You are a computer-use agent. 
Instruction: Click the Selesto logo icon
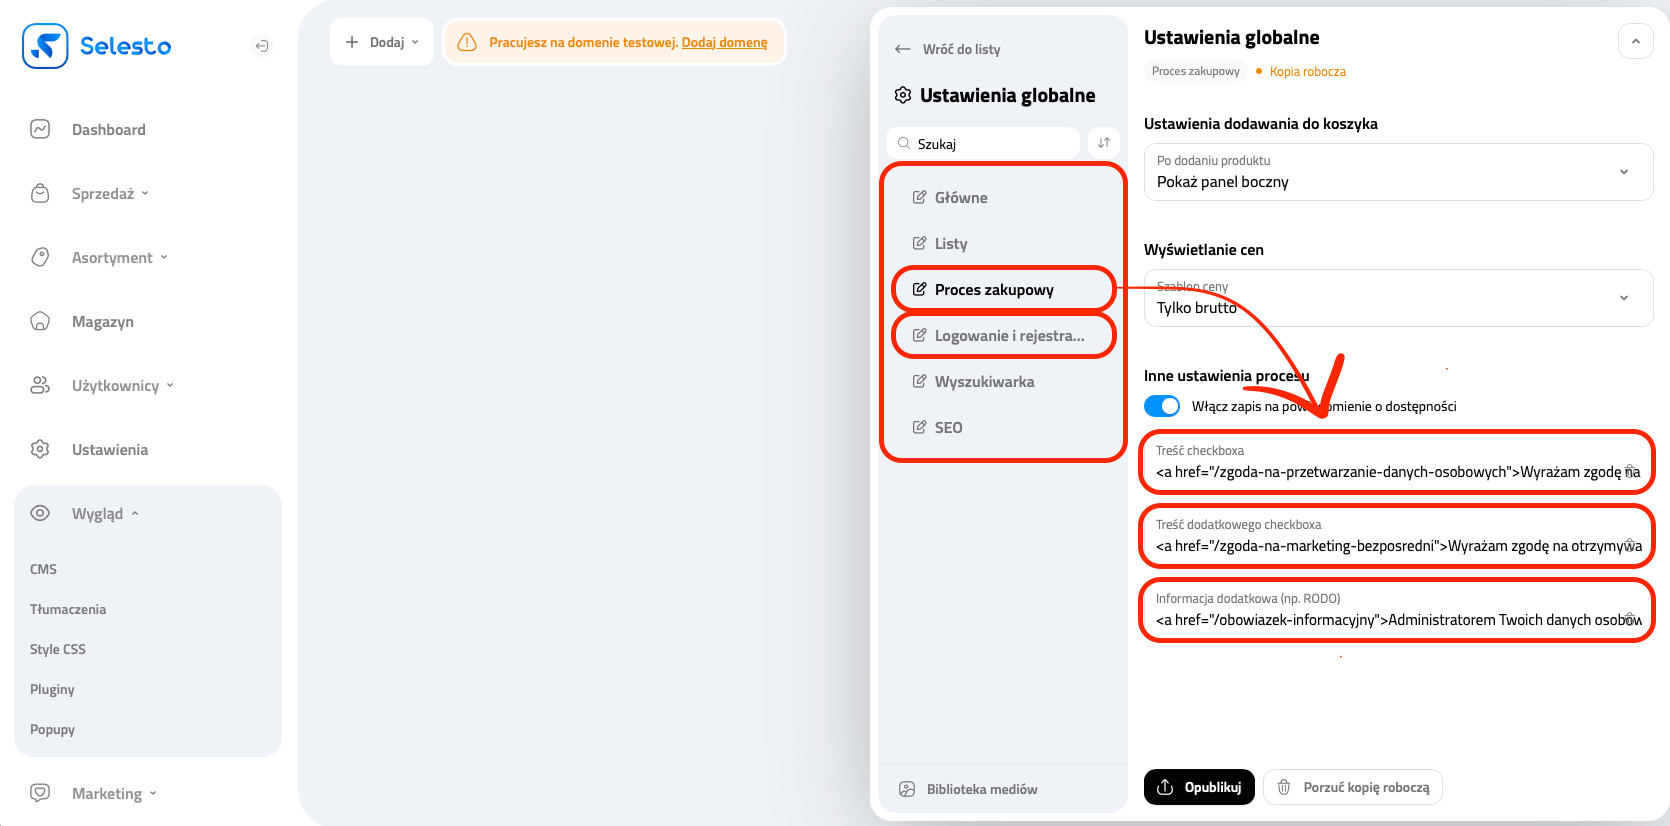45,46
